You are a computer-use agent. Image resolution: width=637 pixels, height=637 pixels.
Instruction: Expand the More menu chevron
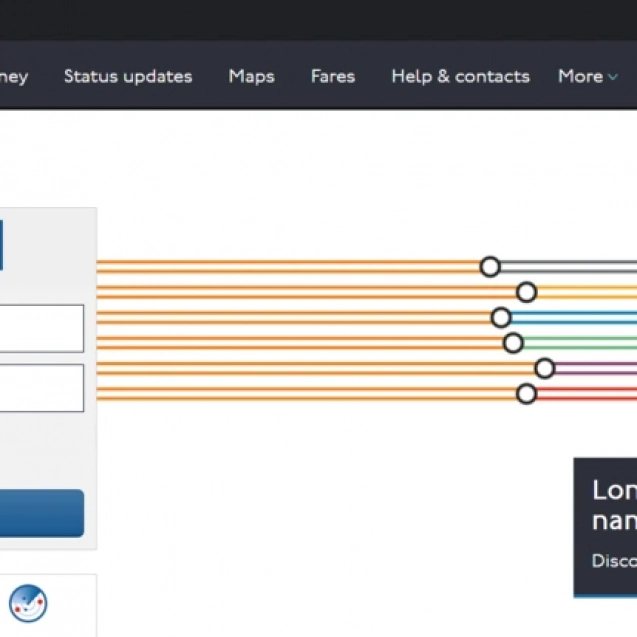click(x=613, y=77)
